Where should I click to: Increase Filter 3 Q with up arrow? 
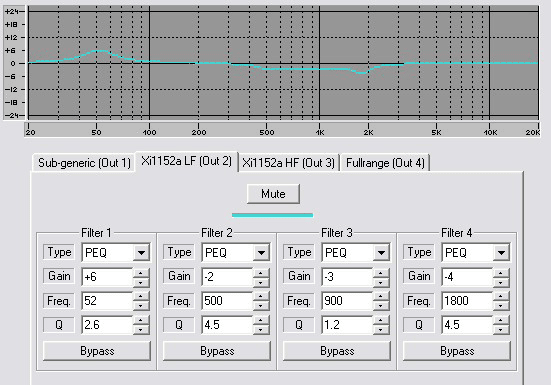pyautogui.click(x=381, y=320)
